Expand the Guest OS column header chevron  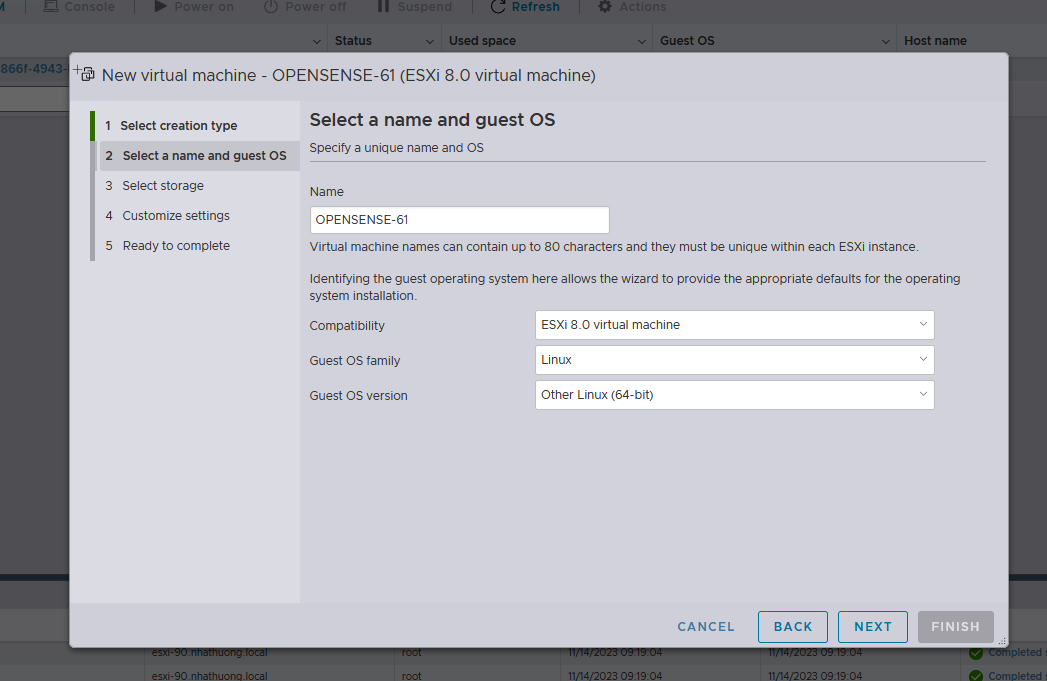[x=886, y=41]
